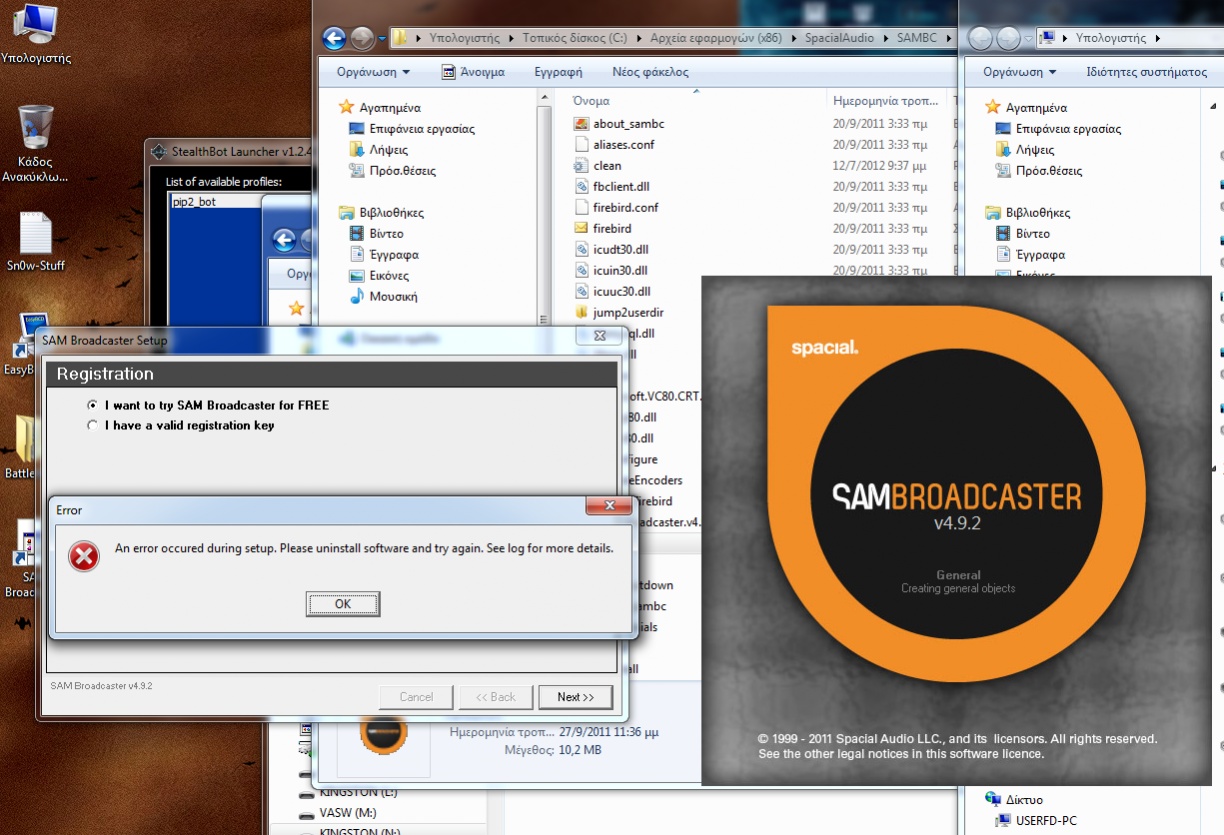The width and height of the screenshot is (1224, 835).
Task: Open Μουσική library in SAMBC Explorer sidebar
Action: (382, 297)
